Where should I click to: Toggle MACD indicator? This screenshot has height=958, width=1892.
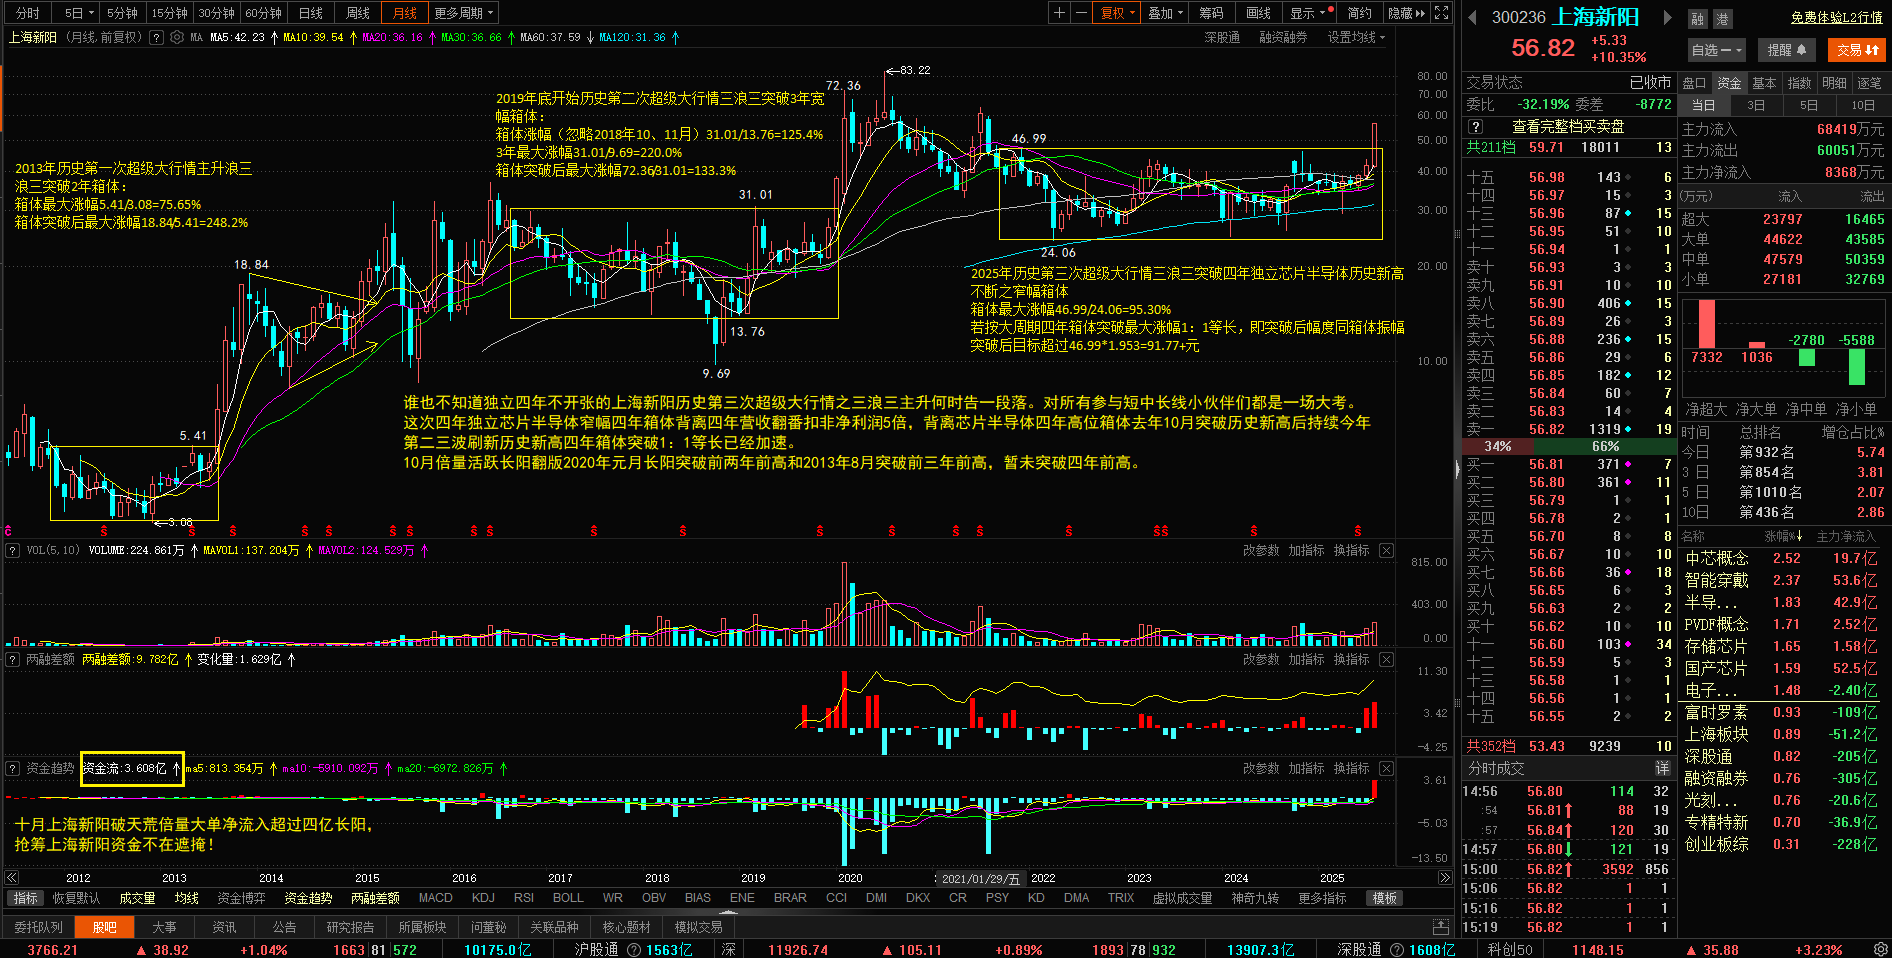click(435, 898)
